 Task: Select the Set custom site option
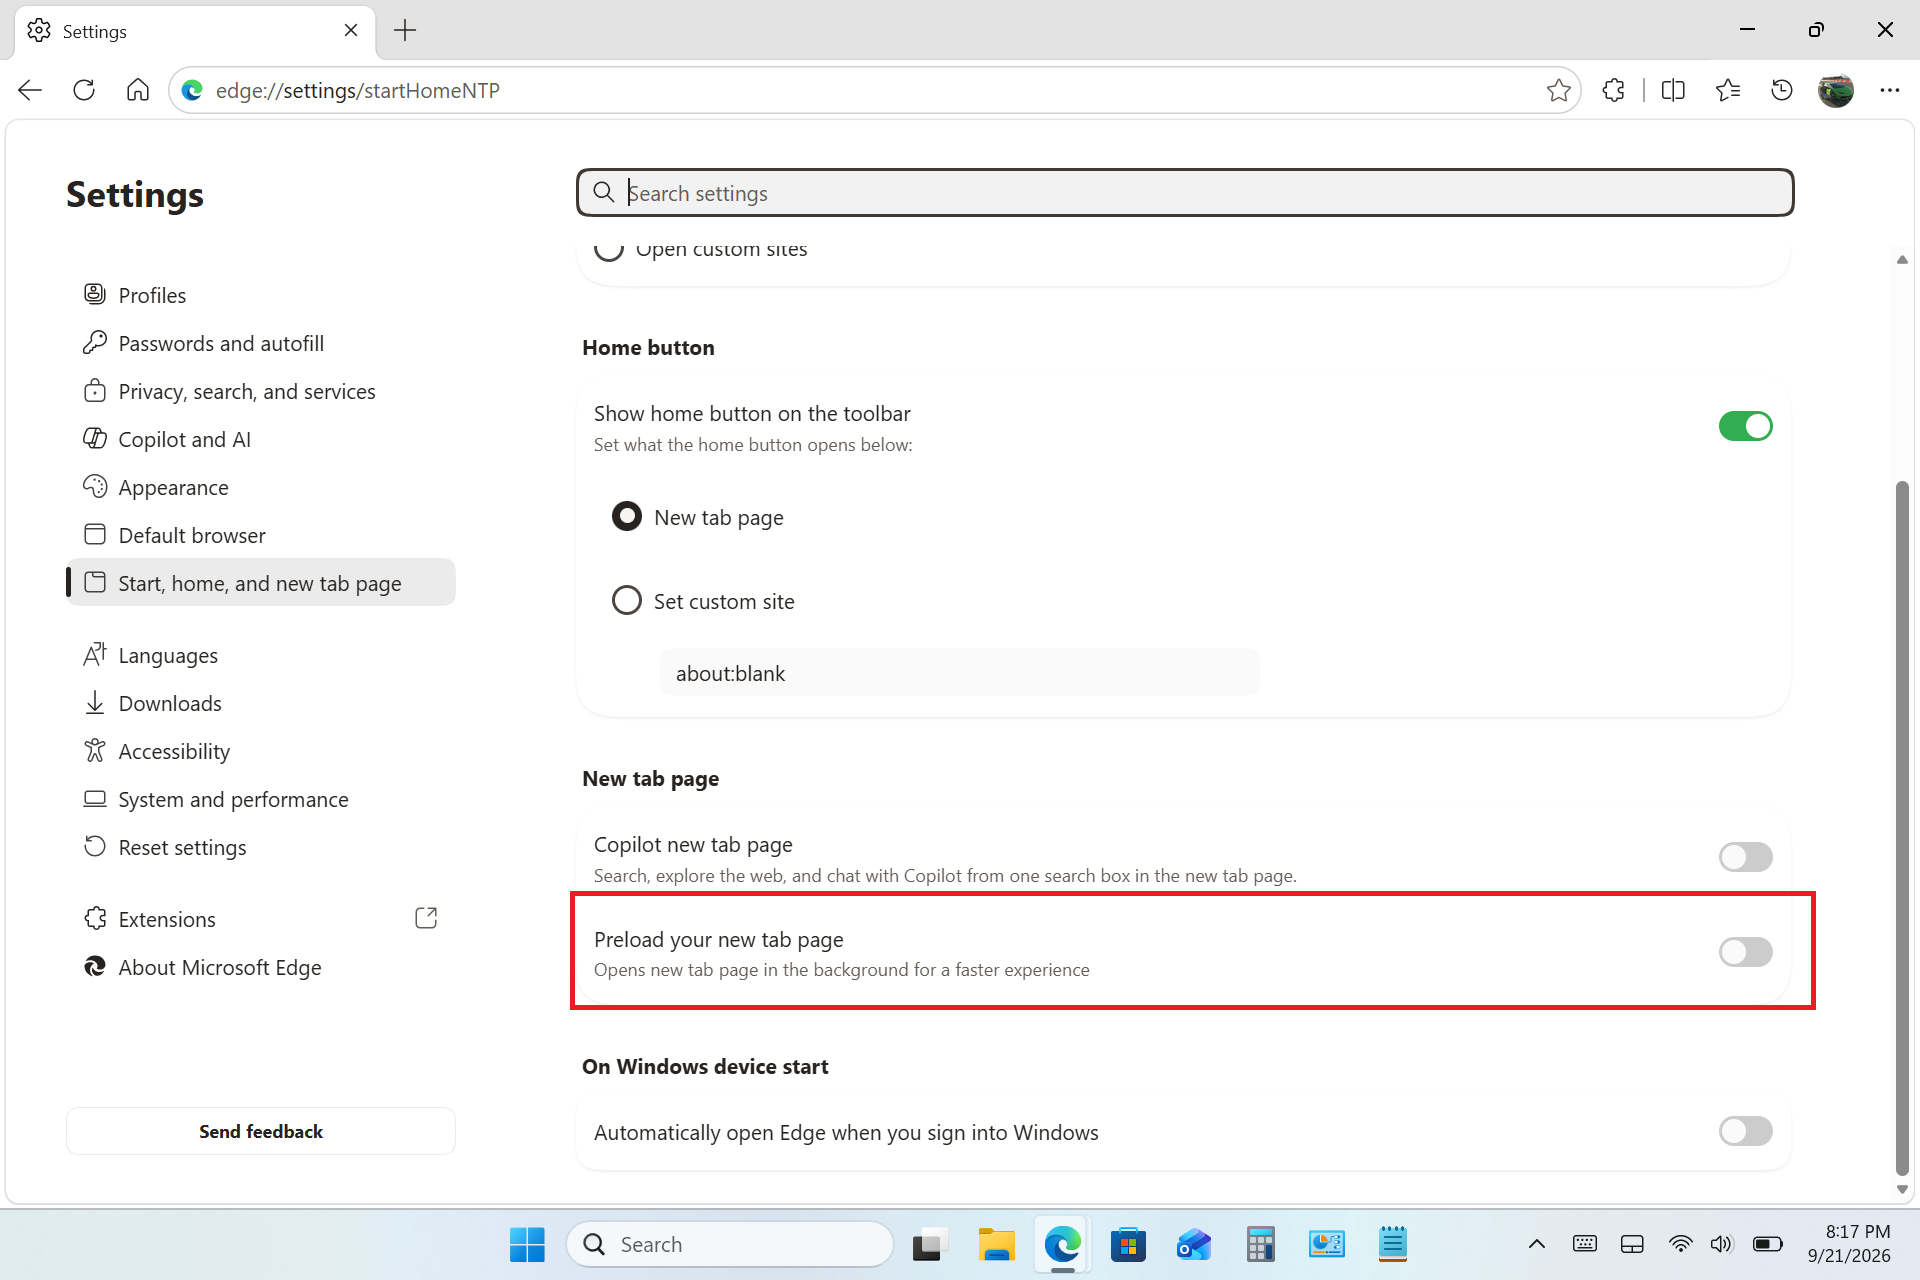[626, 601]
